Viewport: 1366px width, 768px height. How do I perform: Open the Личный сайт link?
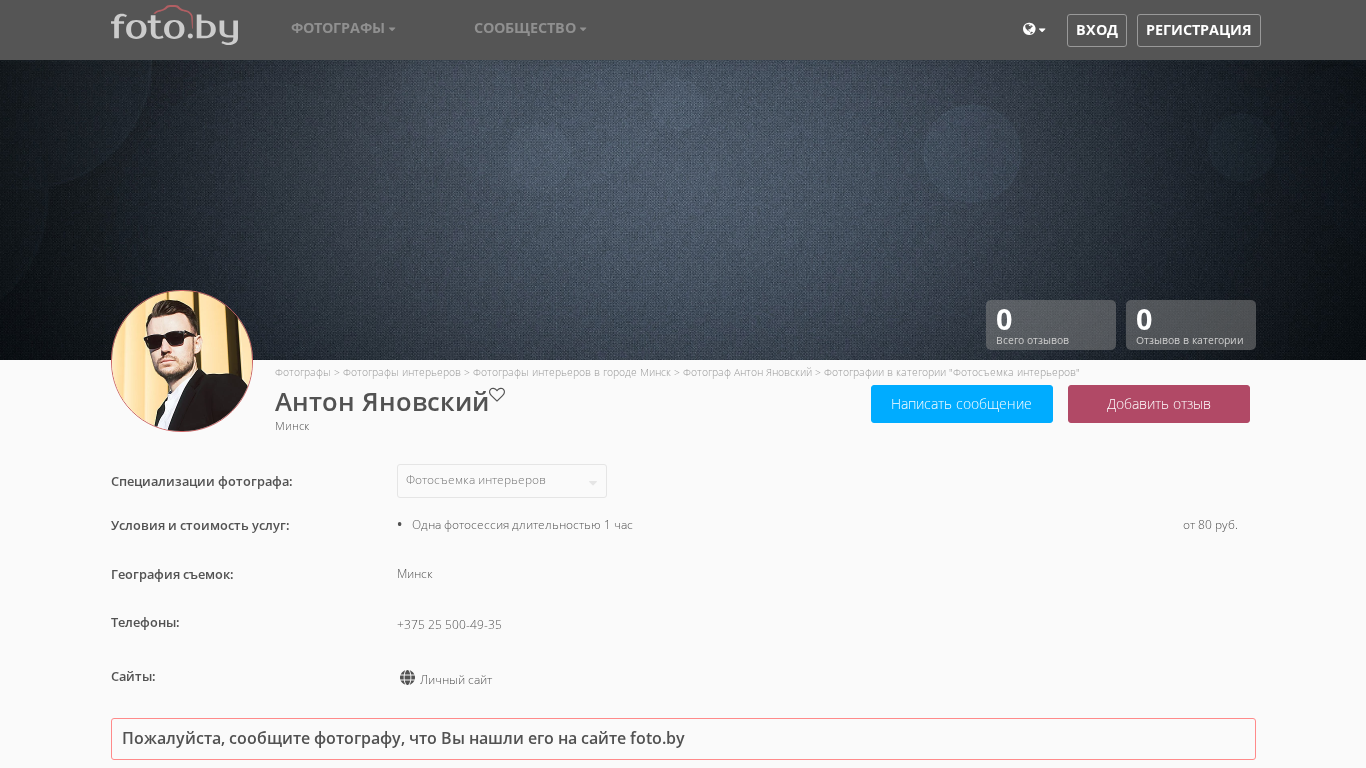[x=456, y=680]
